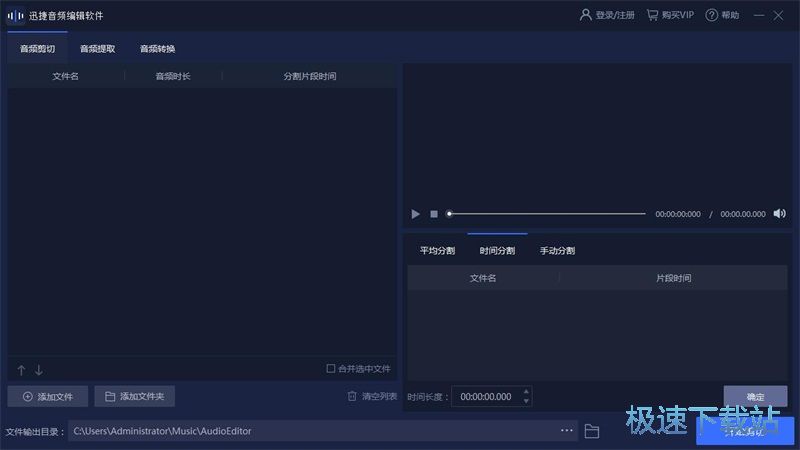The image size is (800, 450).
Task: Enable 合并选中文件 checkbox
Action: pyautogui.click(x=331, y=369)
